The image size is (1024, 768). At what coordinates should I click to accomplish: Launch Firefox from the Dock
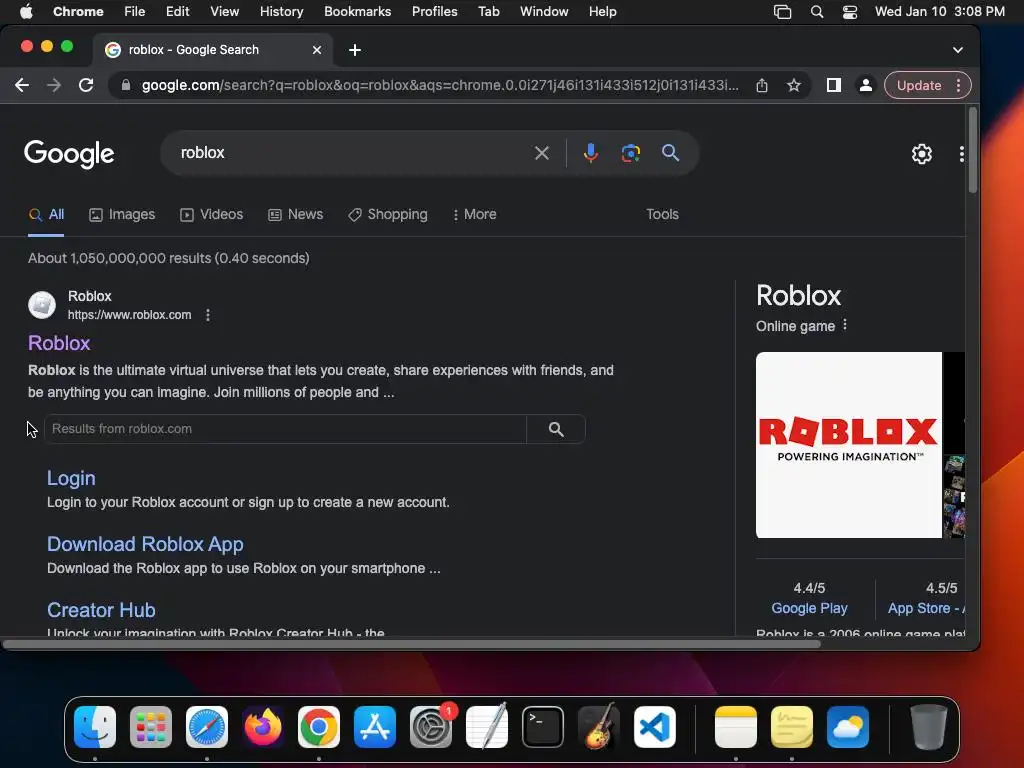coord(263,727)
